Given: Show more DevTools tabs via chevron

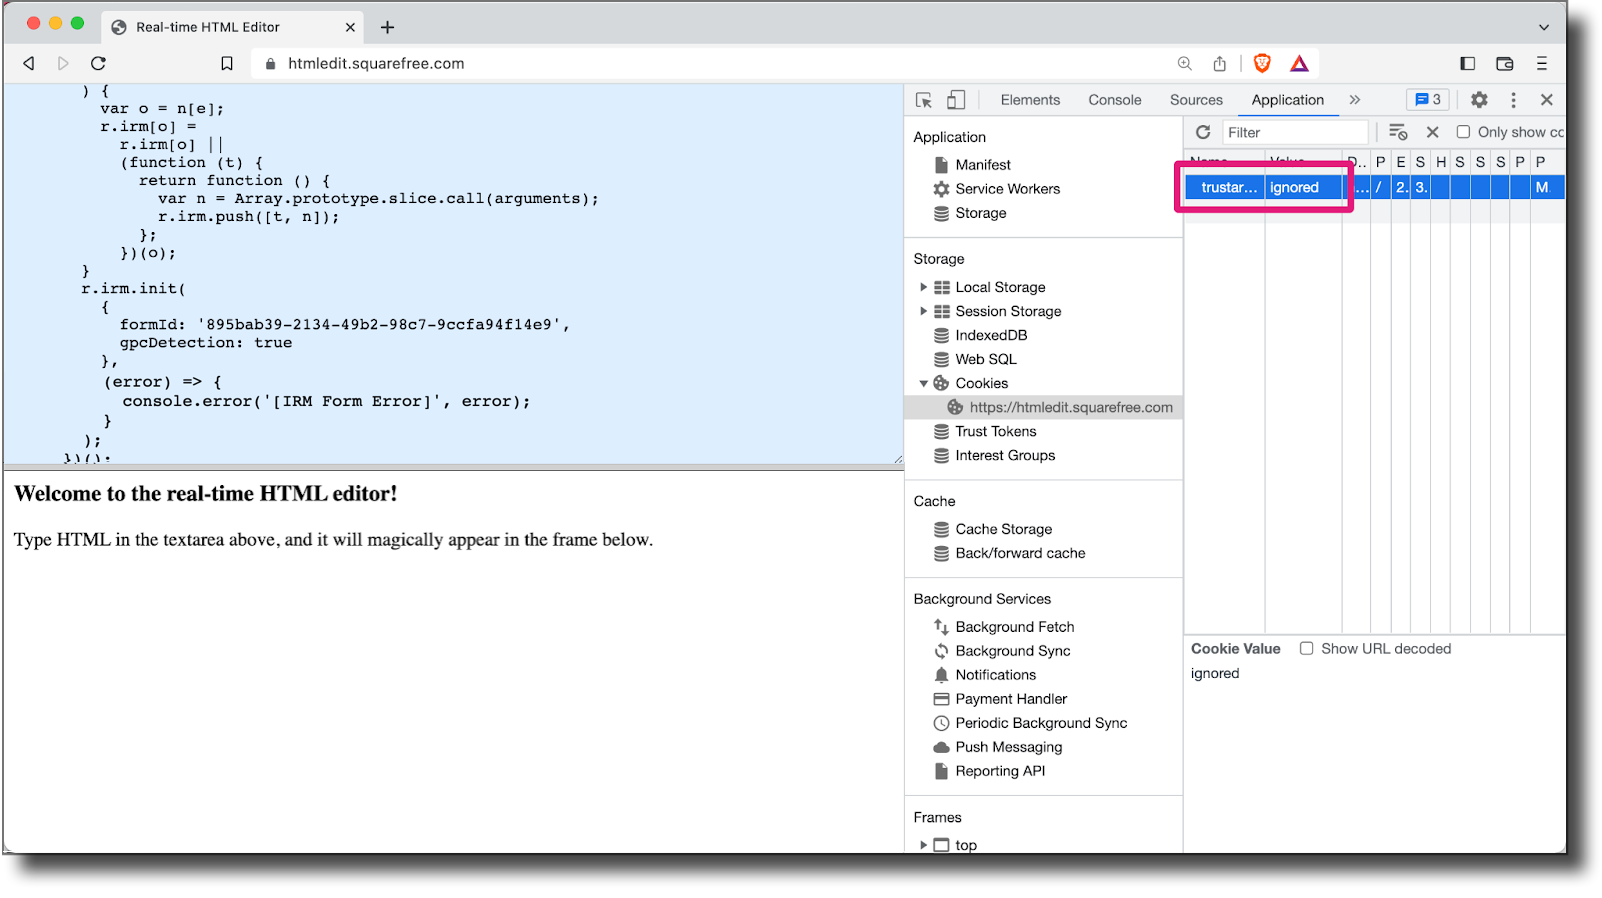Looking at the screenshot, I should click(1355, 100).
